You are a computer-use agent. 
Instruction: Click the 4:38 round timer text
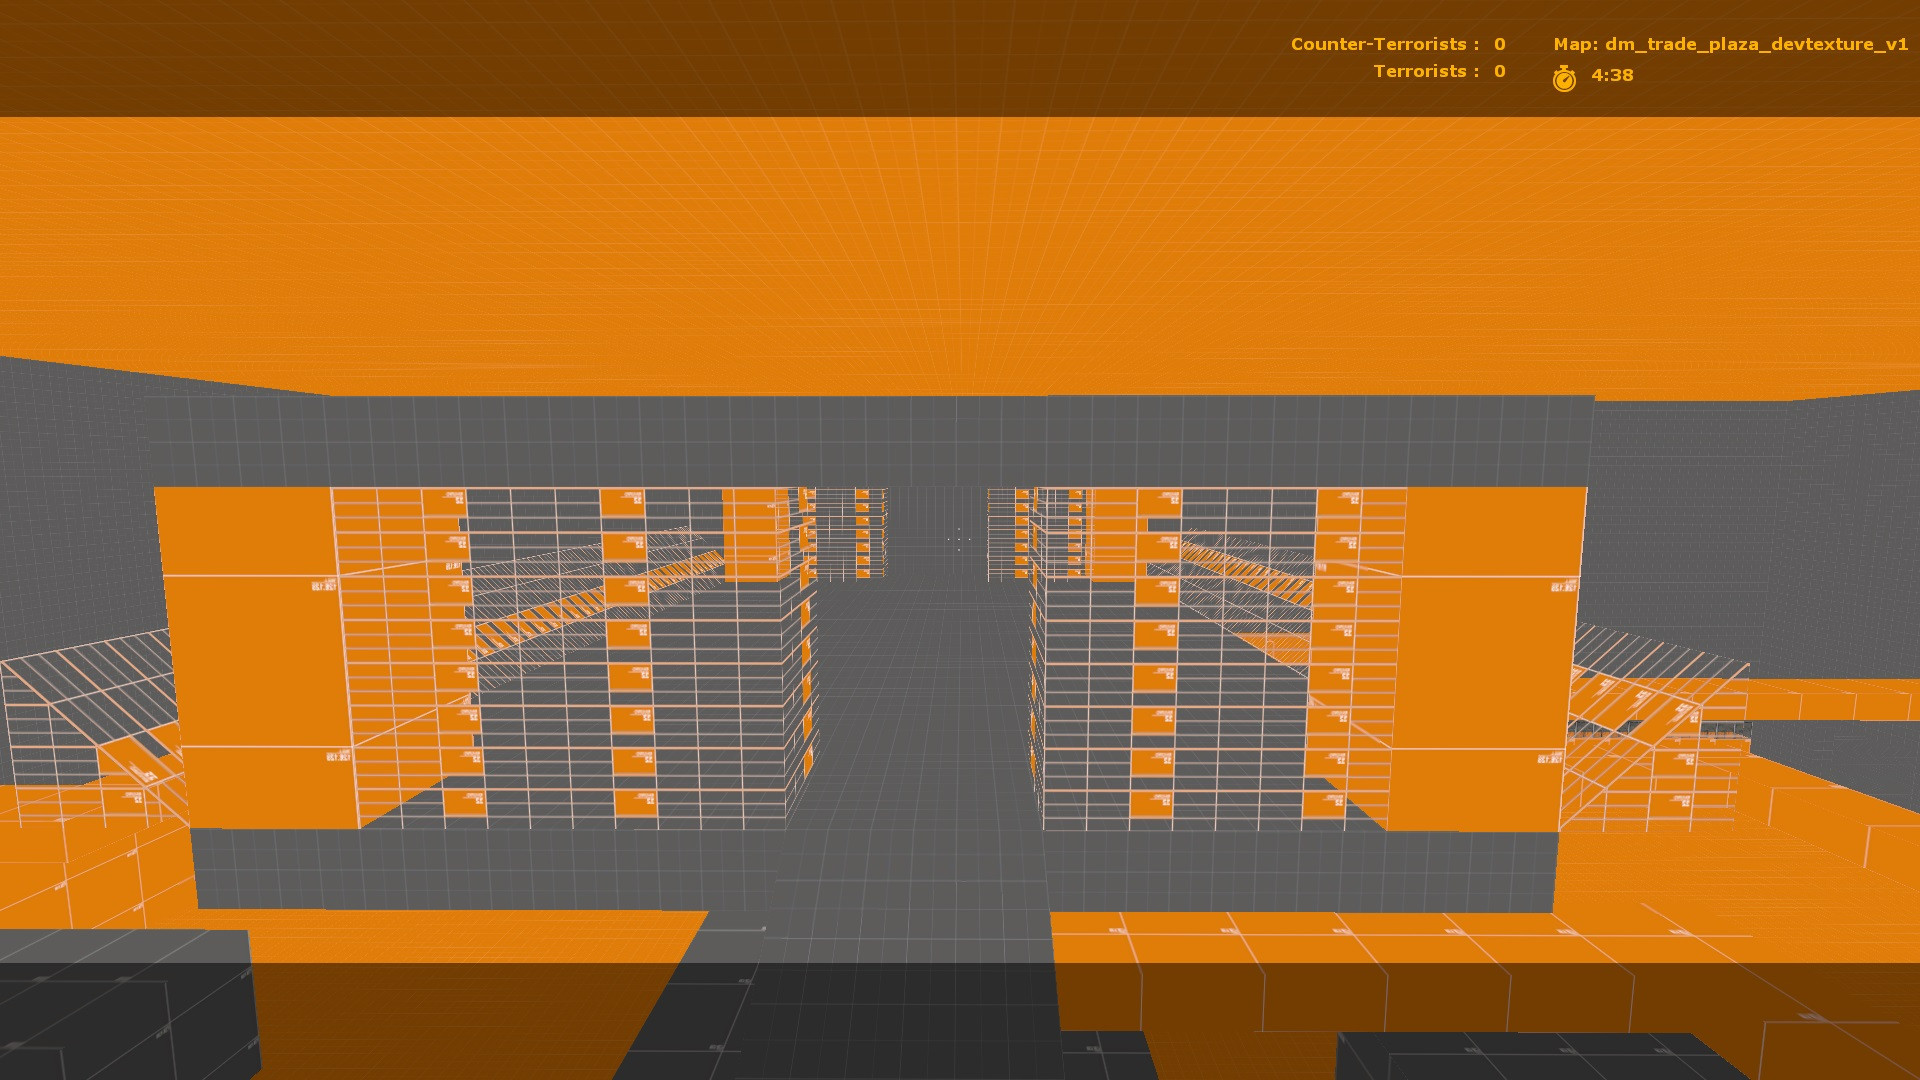pos(1612,75)
